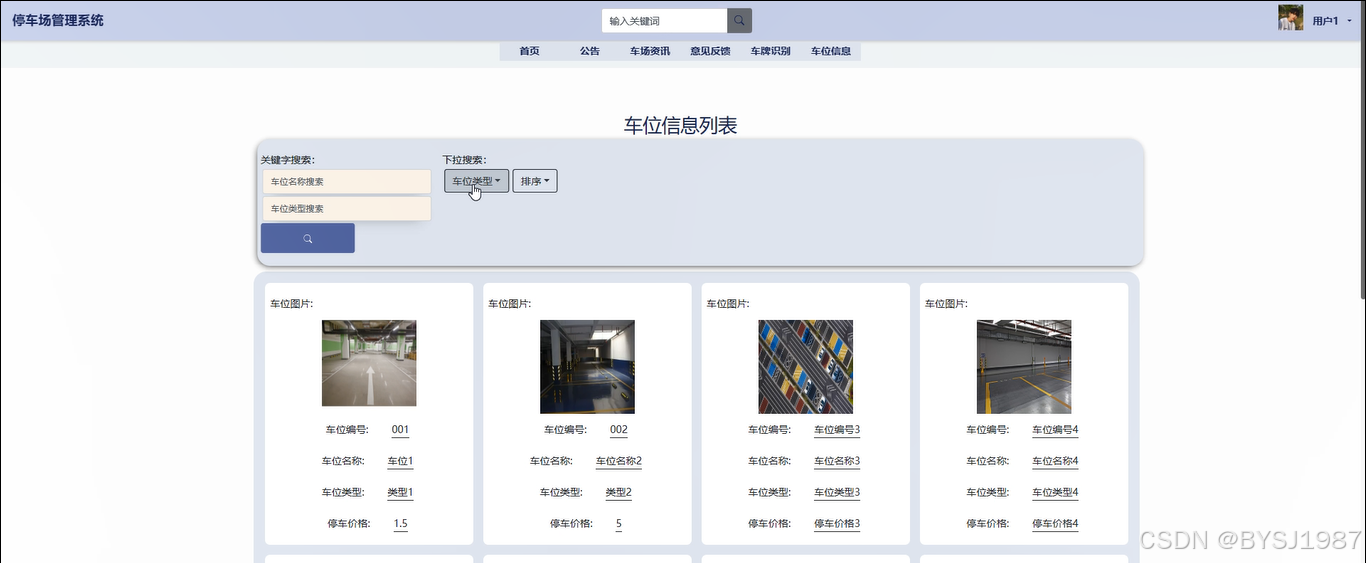1366x563 pixels.
Task: Focus the 车位名称搜索 input field
Action: pyautogui.click(x=346, y=182)
